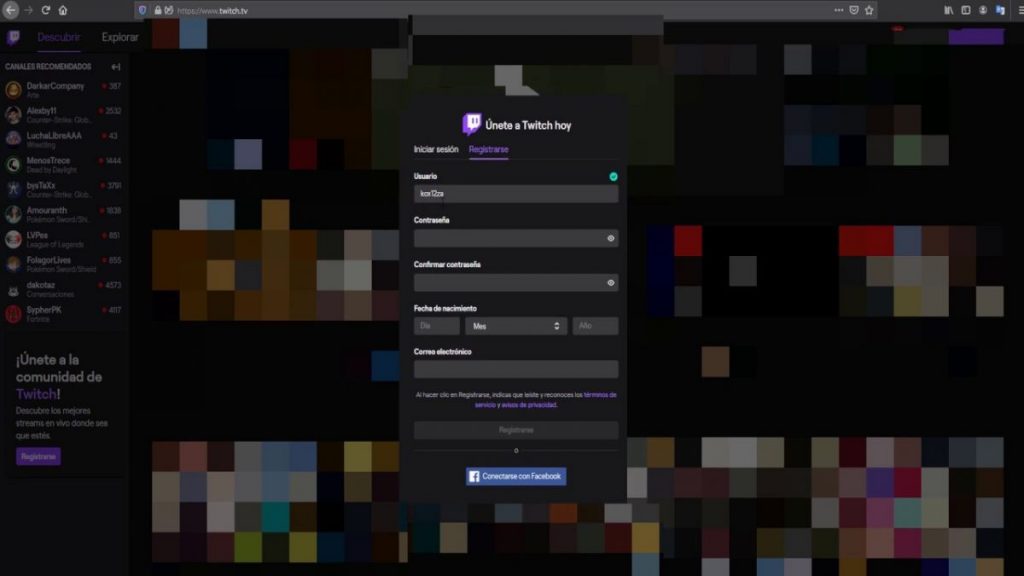The width and height of the screenshot is (1024, 576).
Task: Open the Explorar section
Action: coord(120,35)
